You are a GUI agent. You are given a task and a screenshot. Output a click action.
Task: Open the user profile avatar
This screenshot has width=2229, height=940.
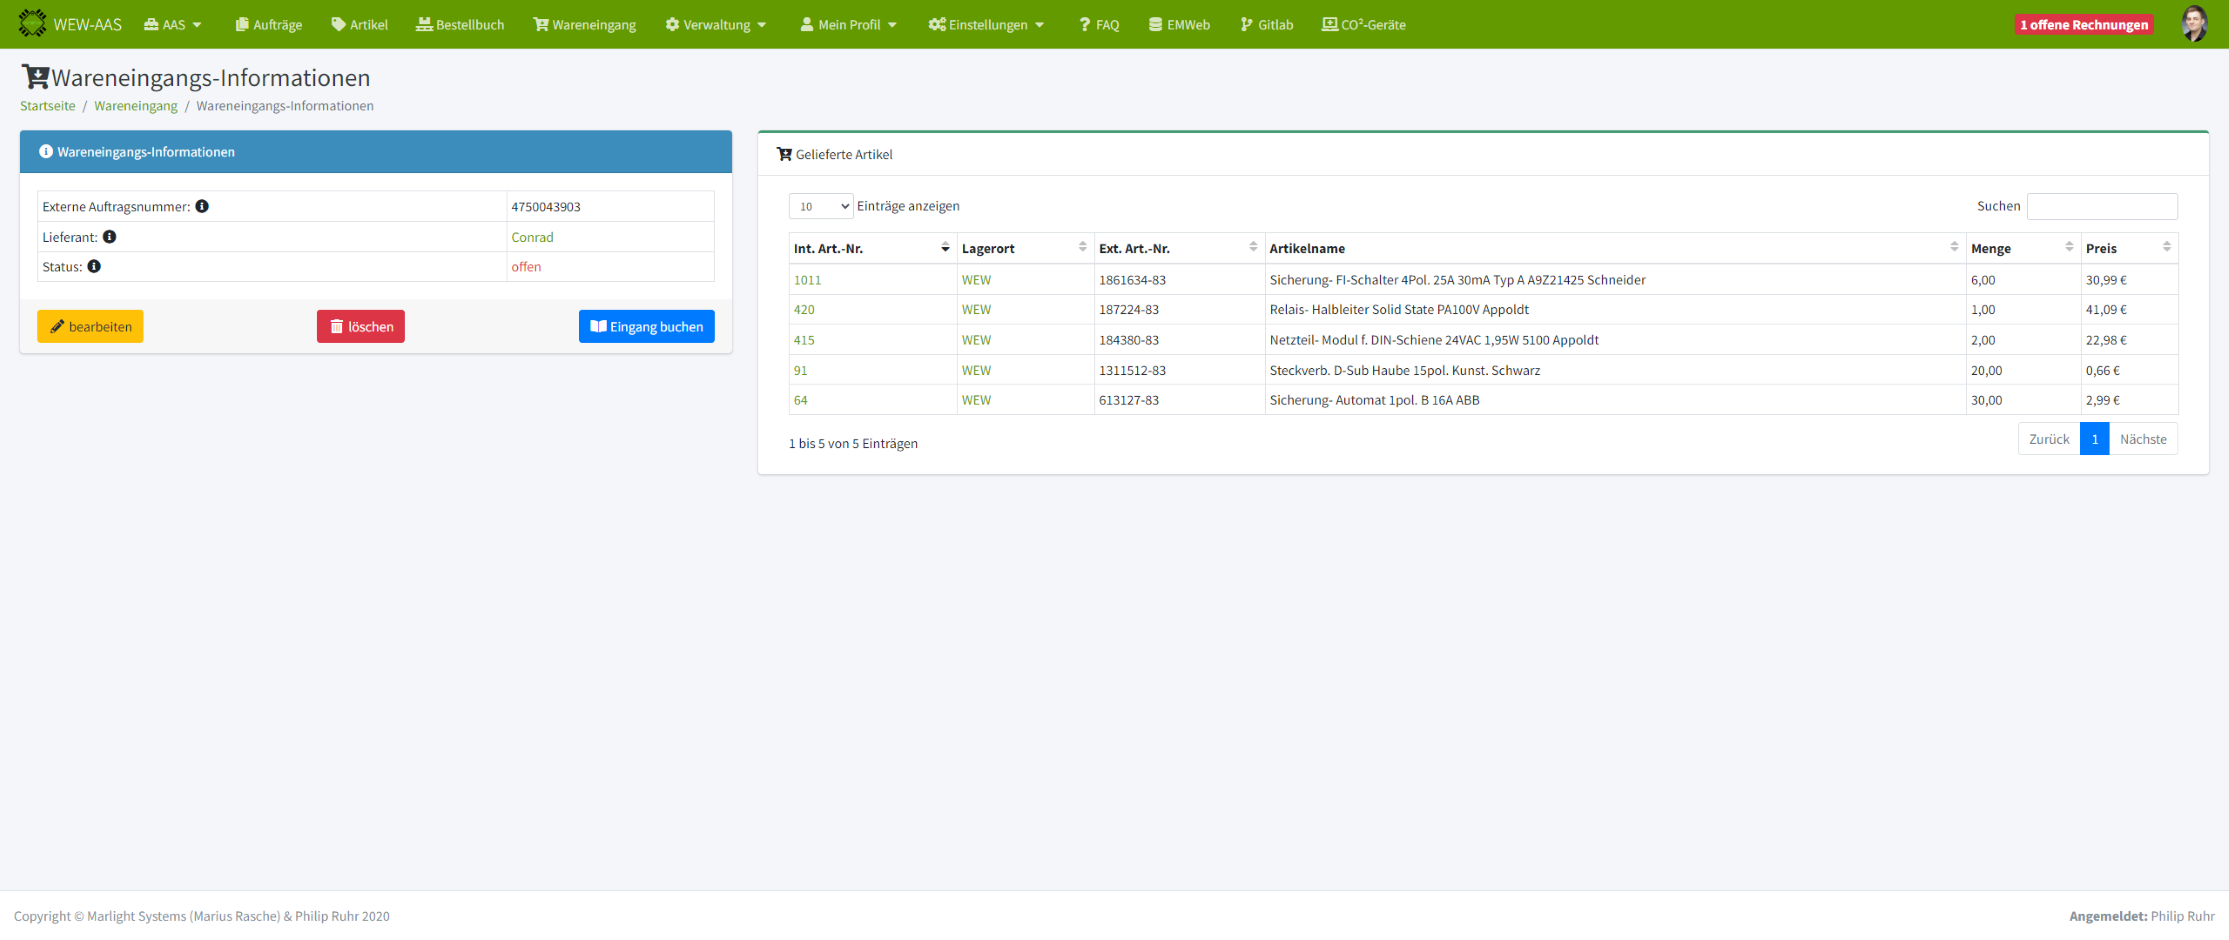pyautogui.click(x=2194, y=24)
